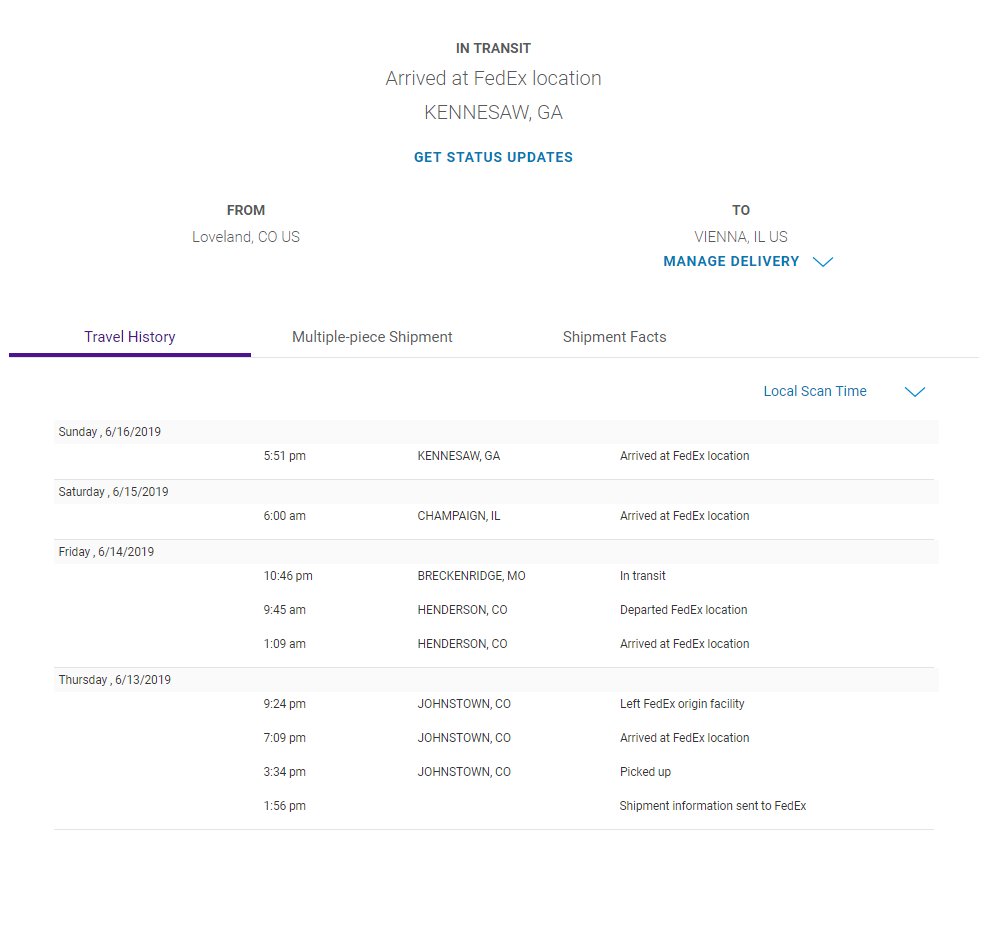Click the VIENNA, IL US destination address
The width and height of the screenshot is (988, 942).
coord(741,237)
